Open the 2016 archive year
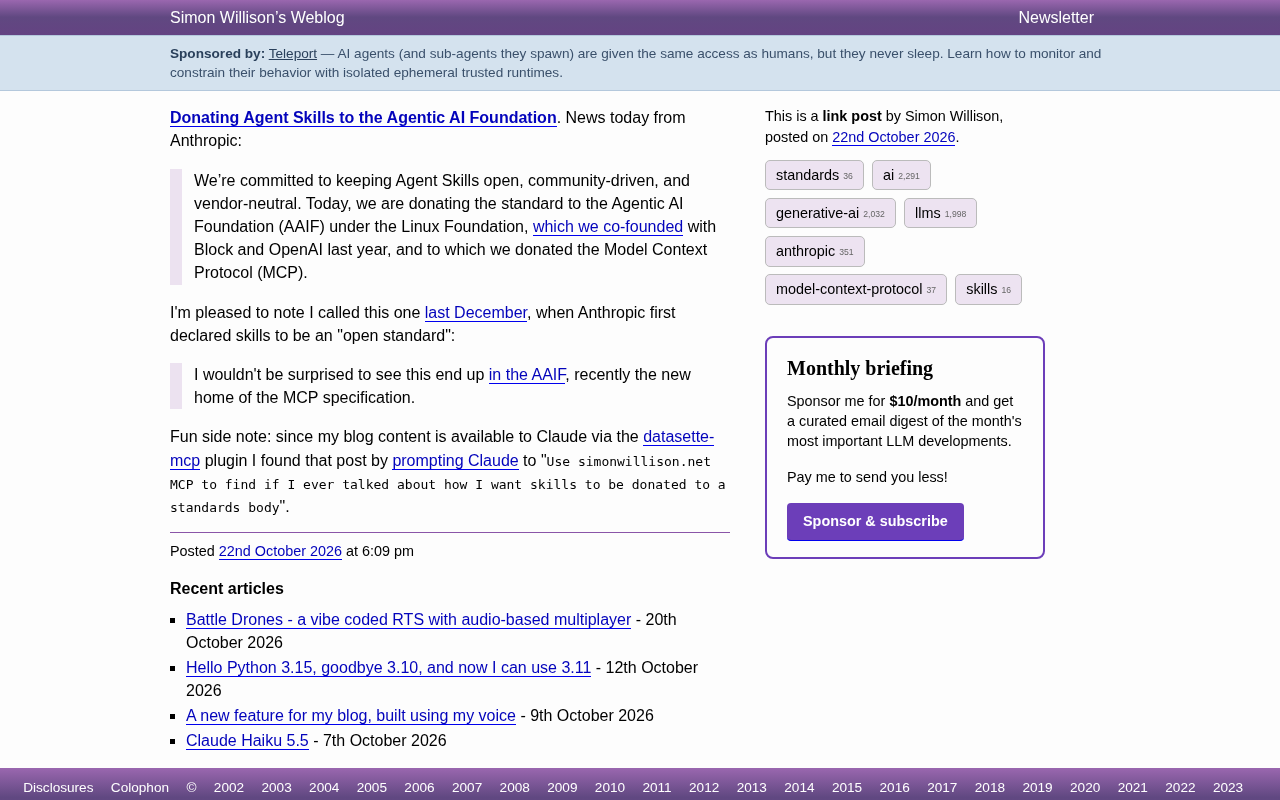Image resolution: width=1280 pixels, height=800 pixels. pos(894,788)
